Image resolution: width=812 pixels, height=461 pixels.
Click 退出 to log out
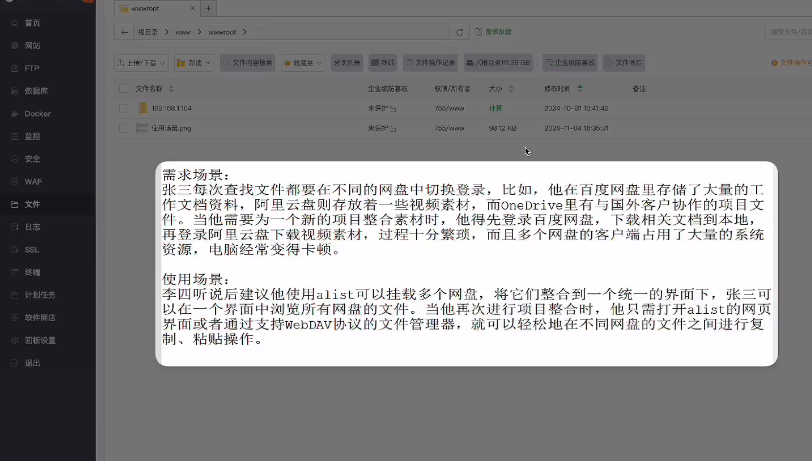[32, 363]
